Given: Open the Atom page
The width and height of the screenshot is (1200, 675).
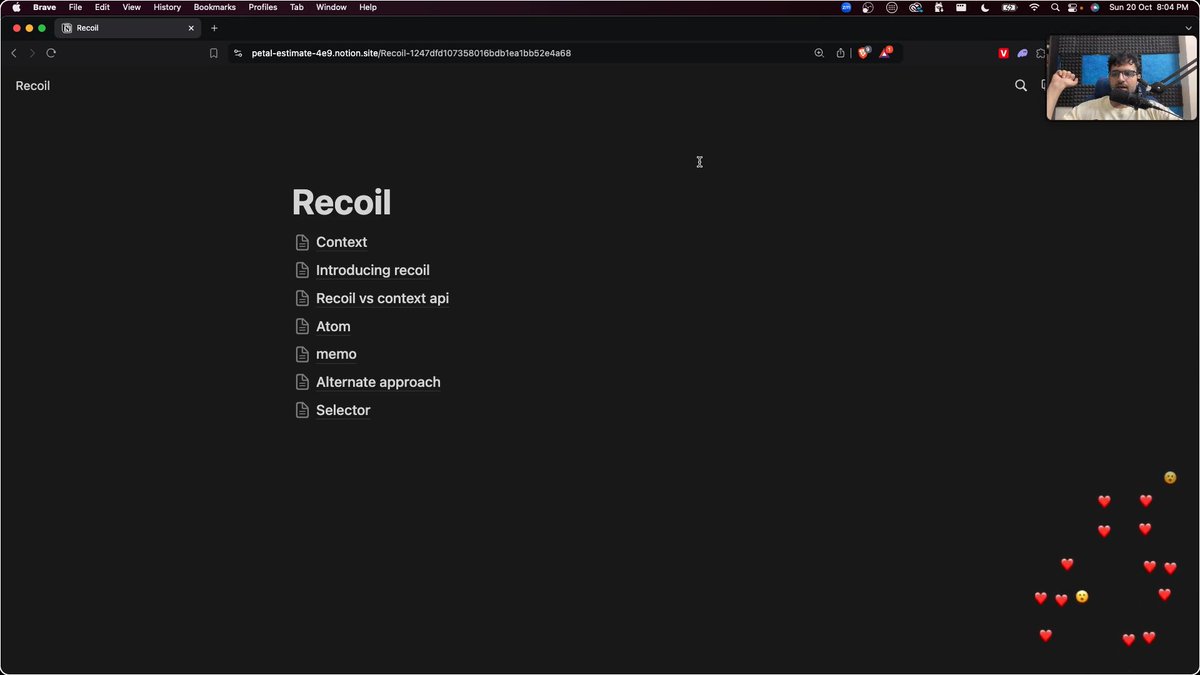Looking at the screenshot, I should point(333,326).
